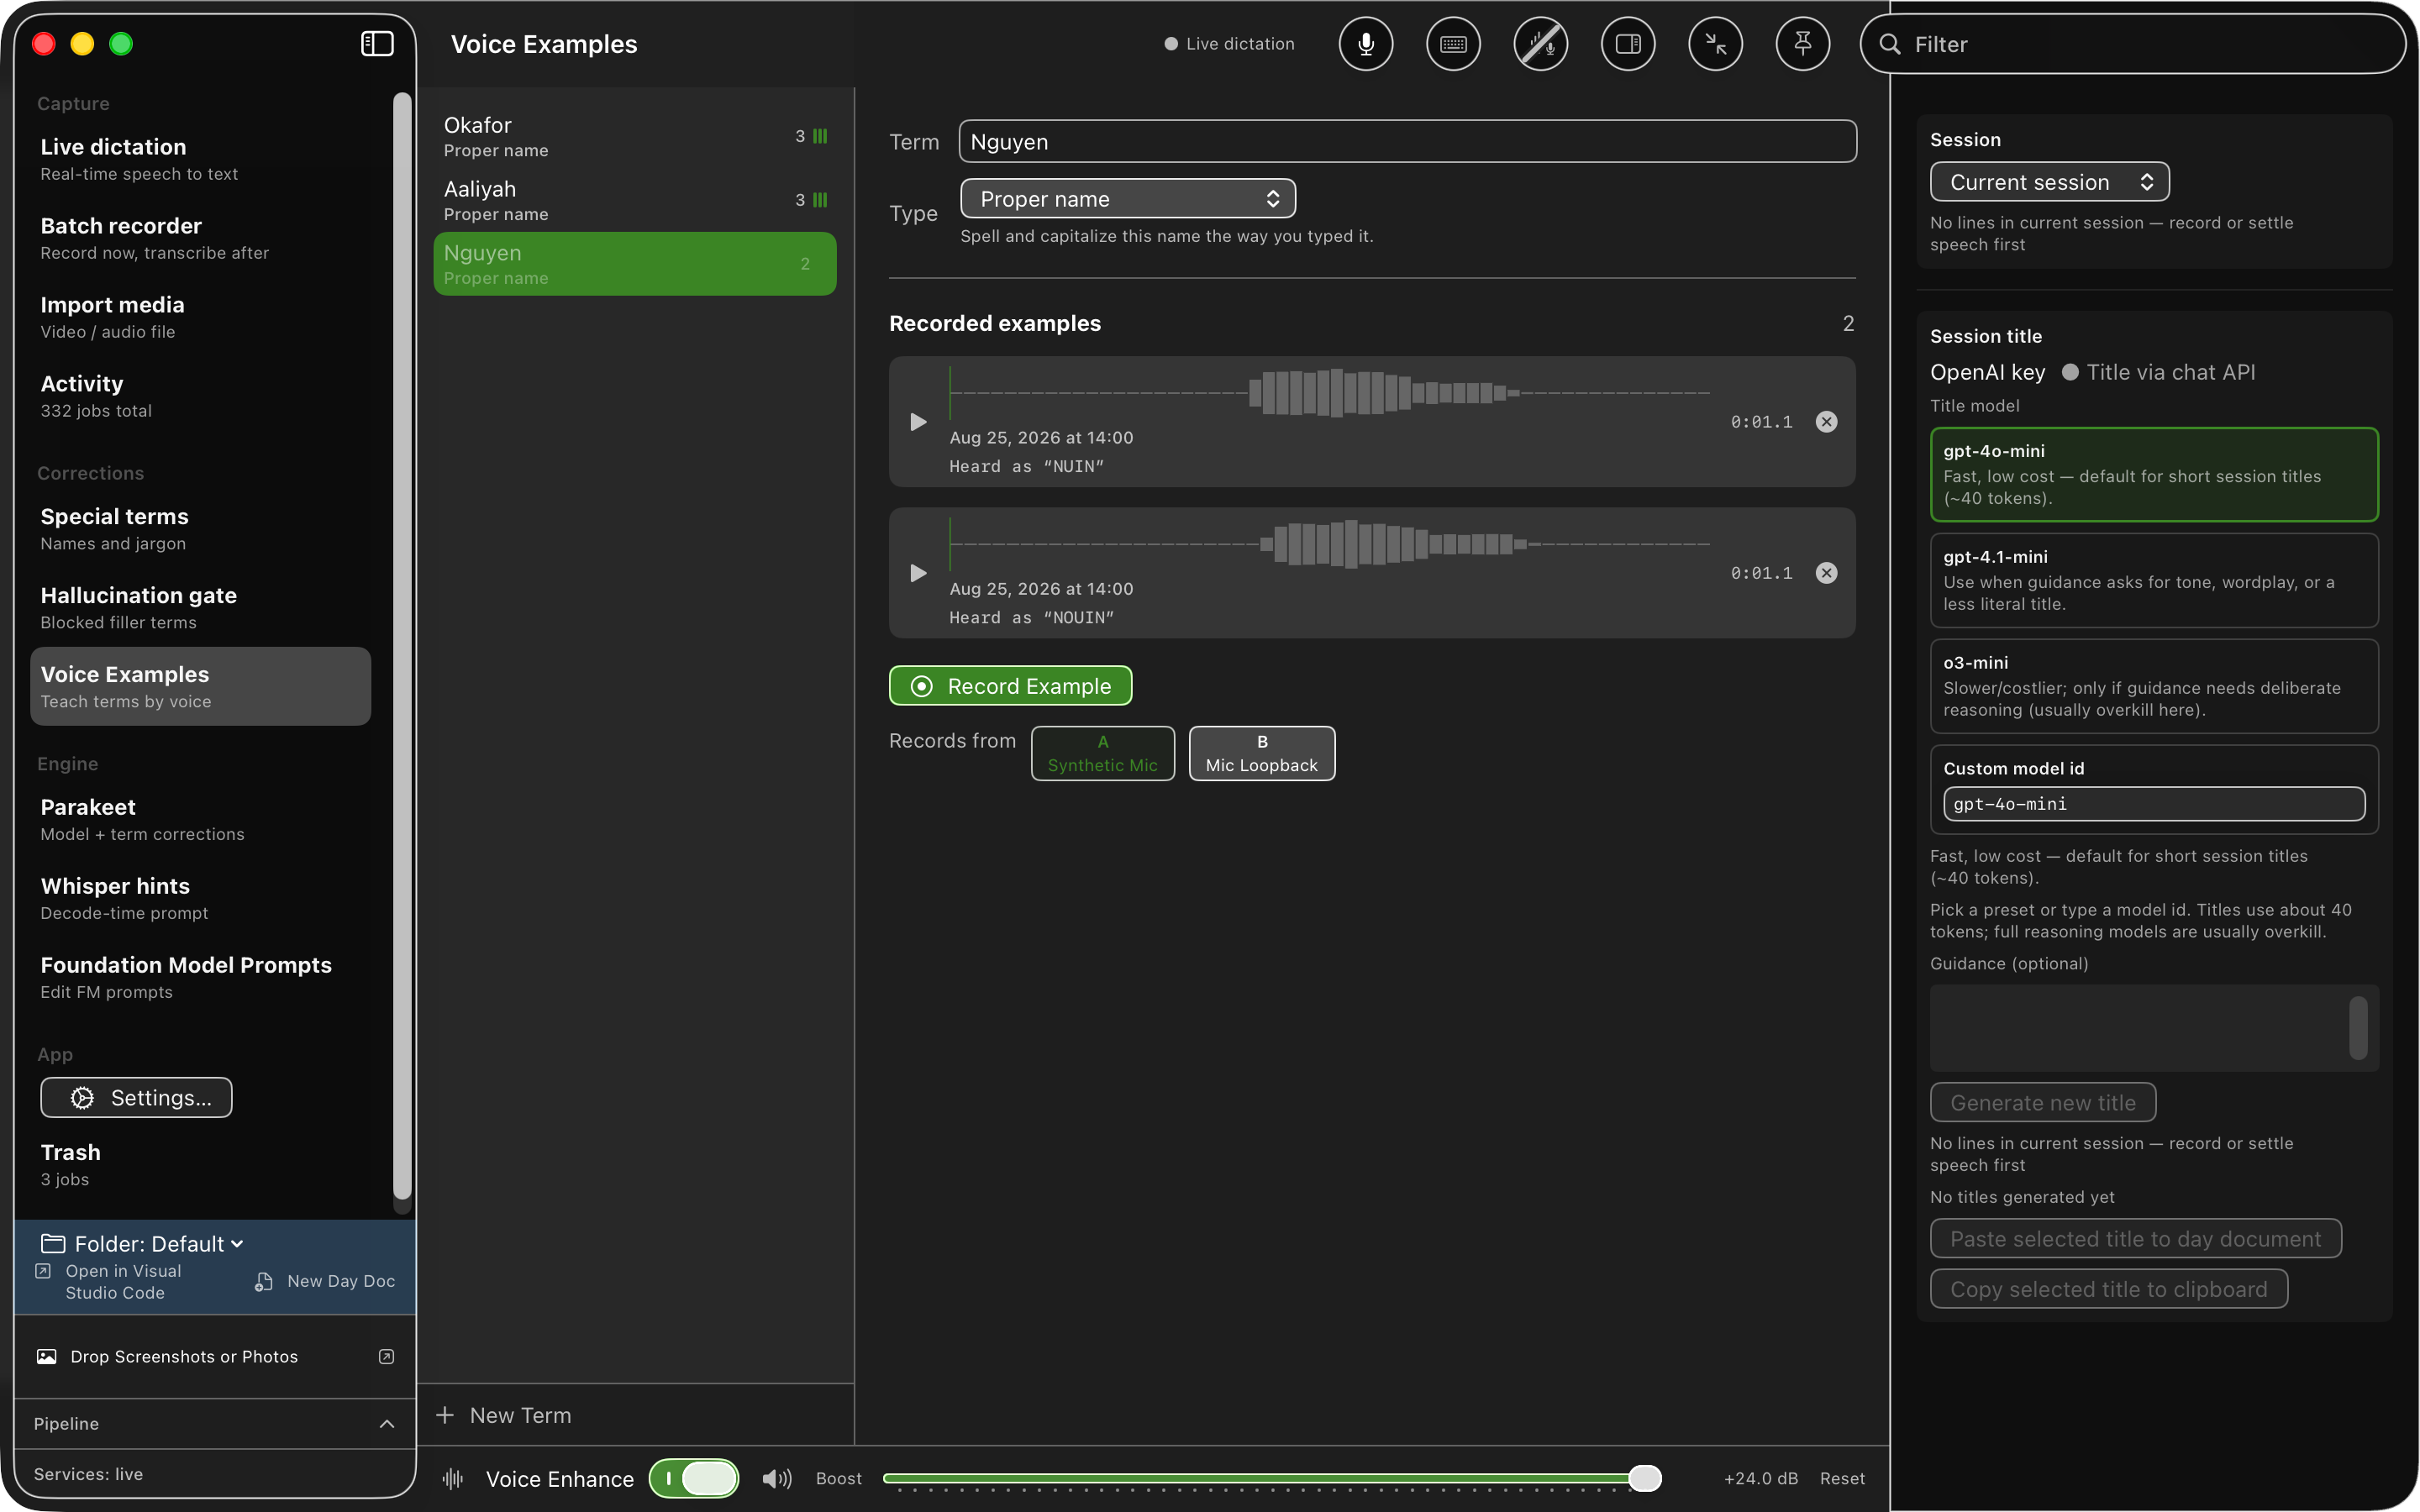
Task: Open the Folder: Default dropdown
Action: (x=142, y=1243)
